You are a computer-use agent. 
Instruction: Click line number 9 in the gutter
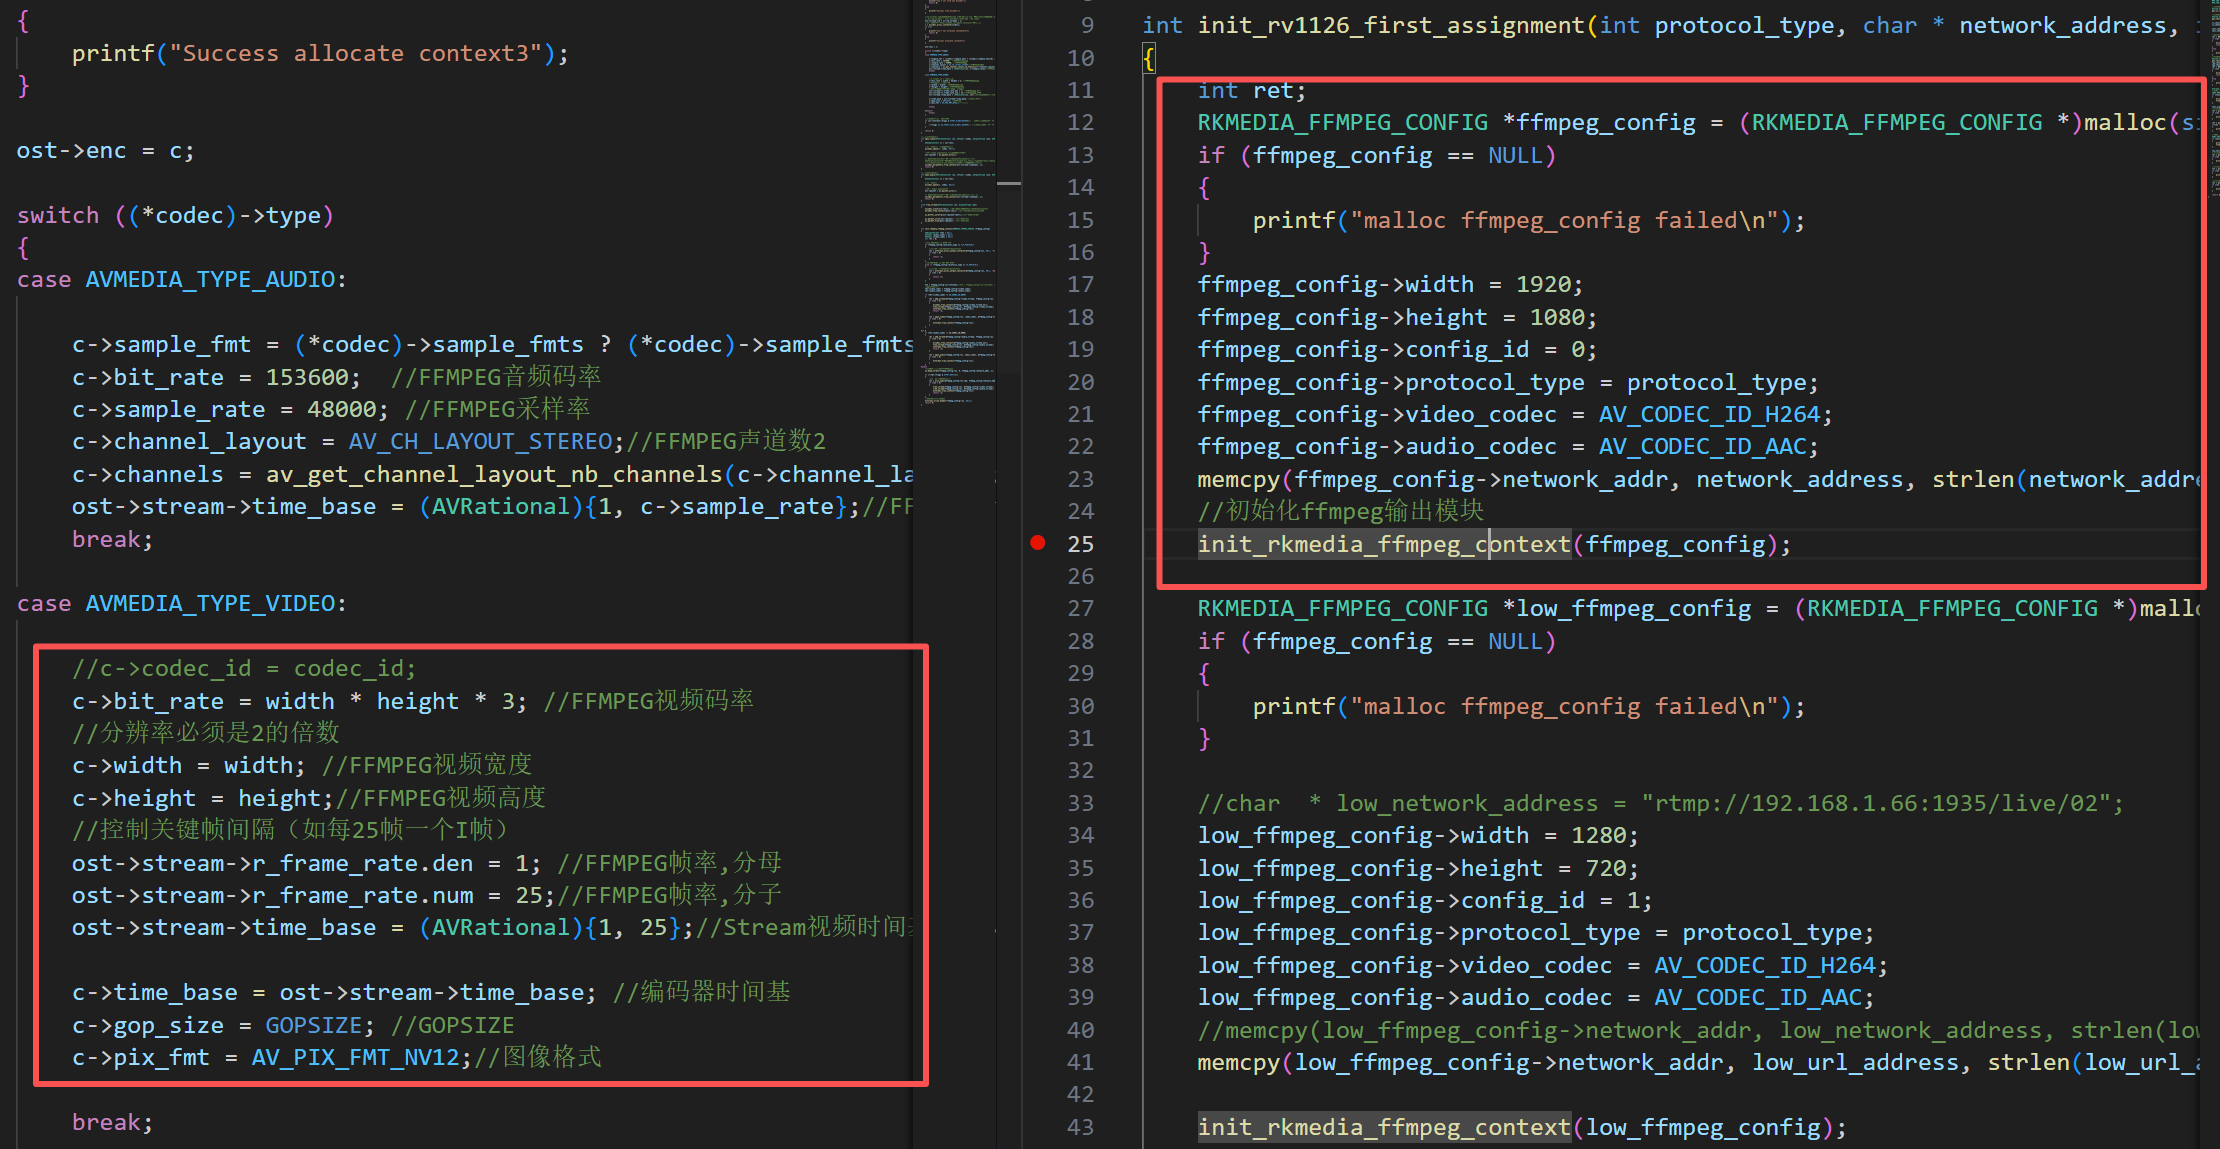point(1087,26)
